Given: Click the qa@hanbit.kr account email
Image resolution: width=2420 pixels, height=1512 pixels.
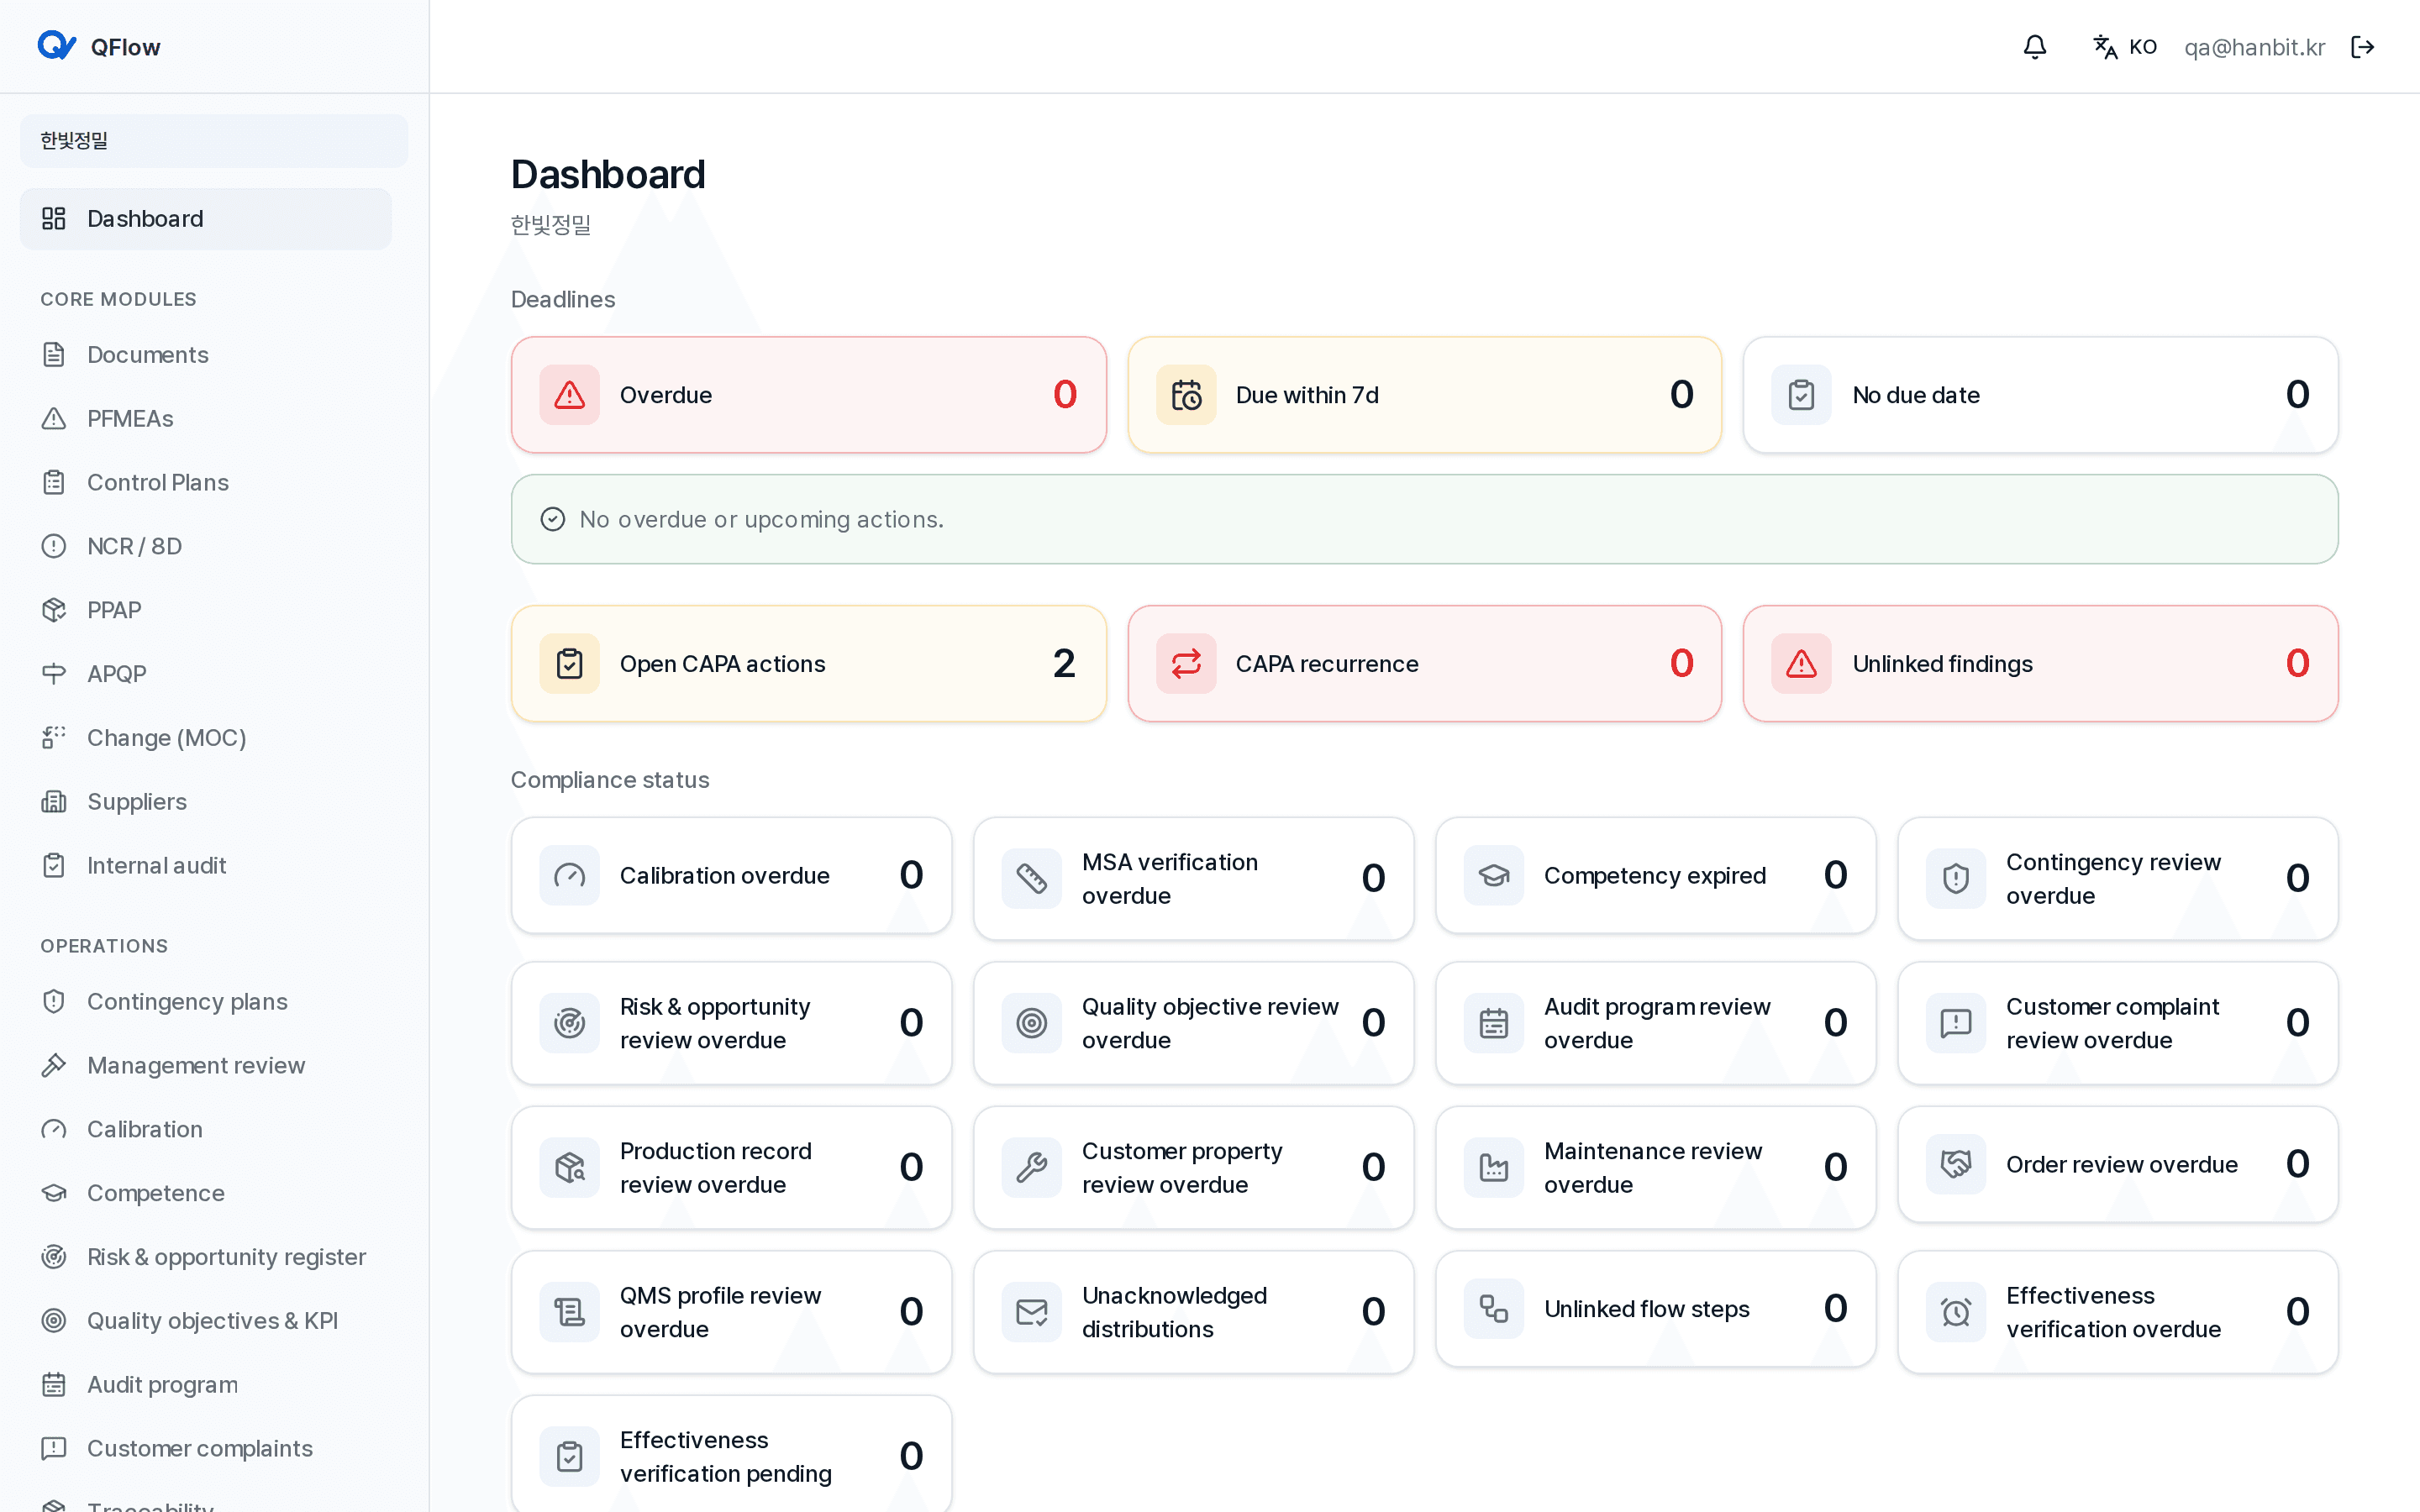Looking at the screenshot, I should pos(2254,47).
